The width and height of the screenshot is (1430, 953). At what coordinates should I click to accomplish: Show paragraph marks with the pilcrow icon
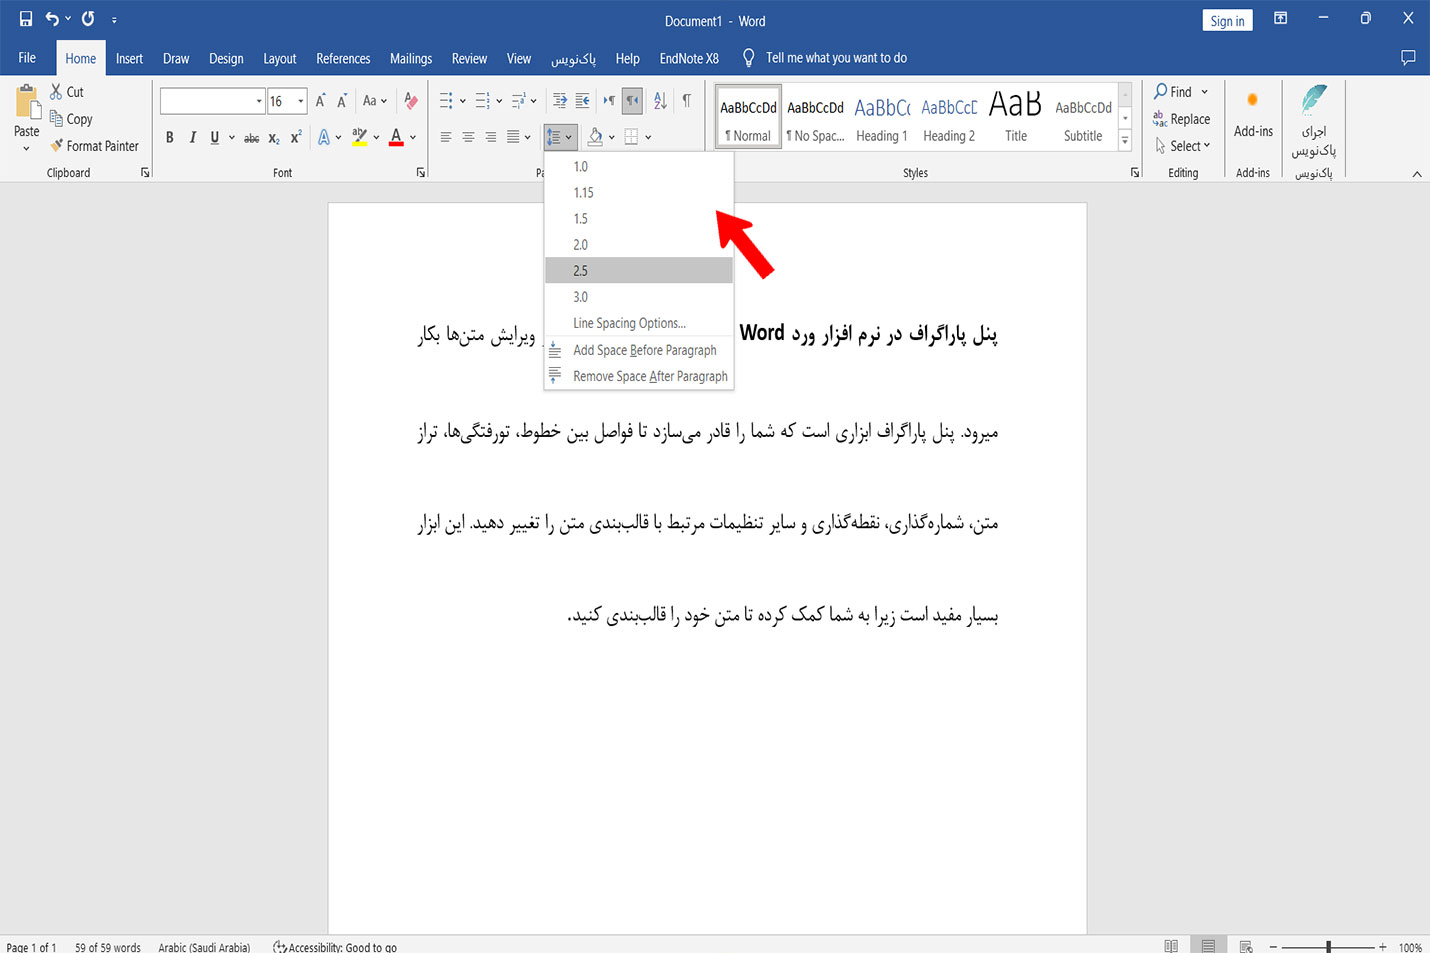coord(686,101)
